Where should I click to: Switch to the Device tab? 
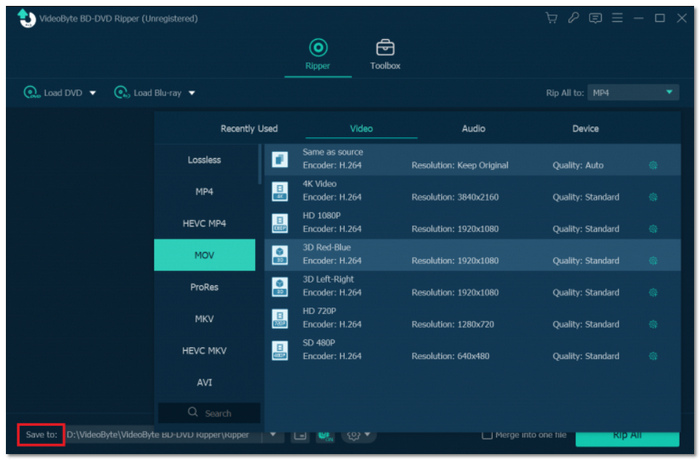click(x=585, y=128)
